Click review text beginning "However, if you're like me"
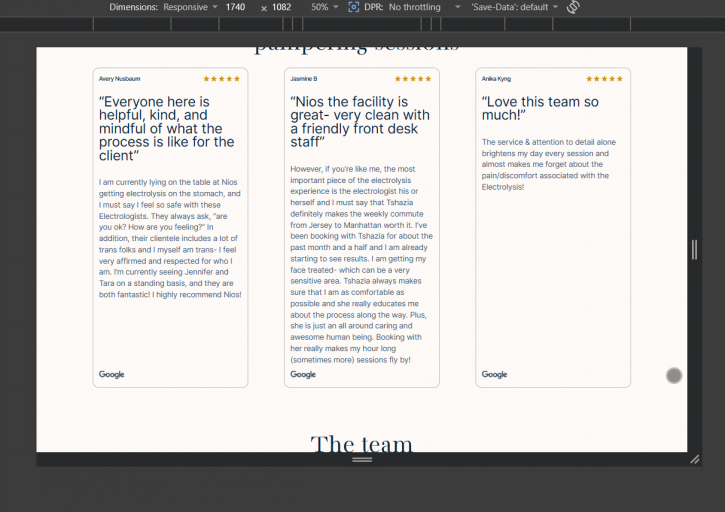This screenshot has width=725, height=512. click(x=362, y=264)
